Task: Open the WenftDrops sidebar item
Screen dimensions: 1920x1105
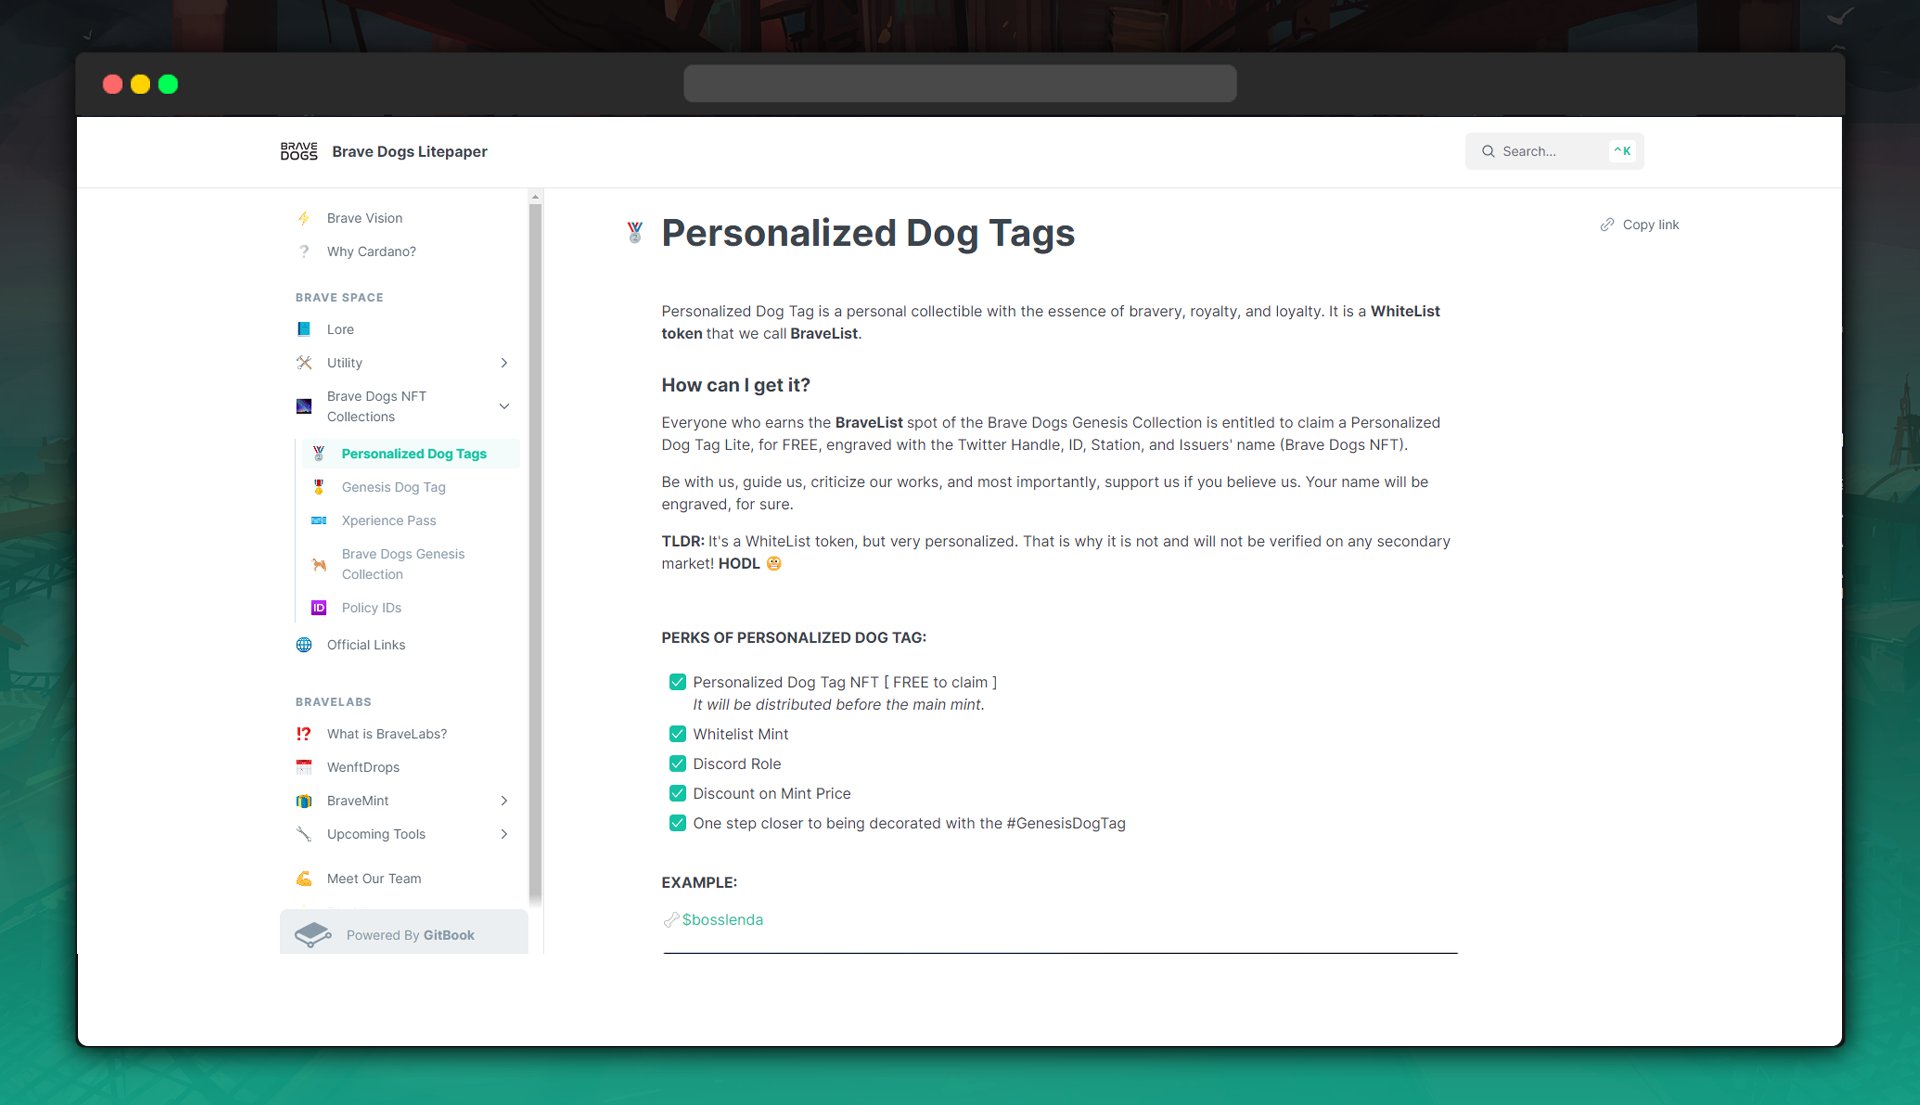Action: tap(363, 767)
